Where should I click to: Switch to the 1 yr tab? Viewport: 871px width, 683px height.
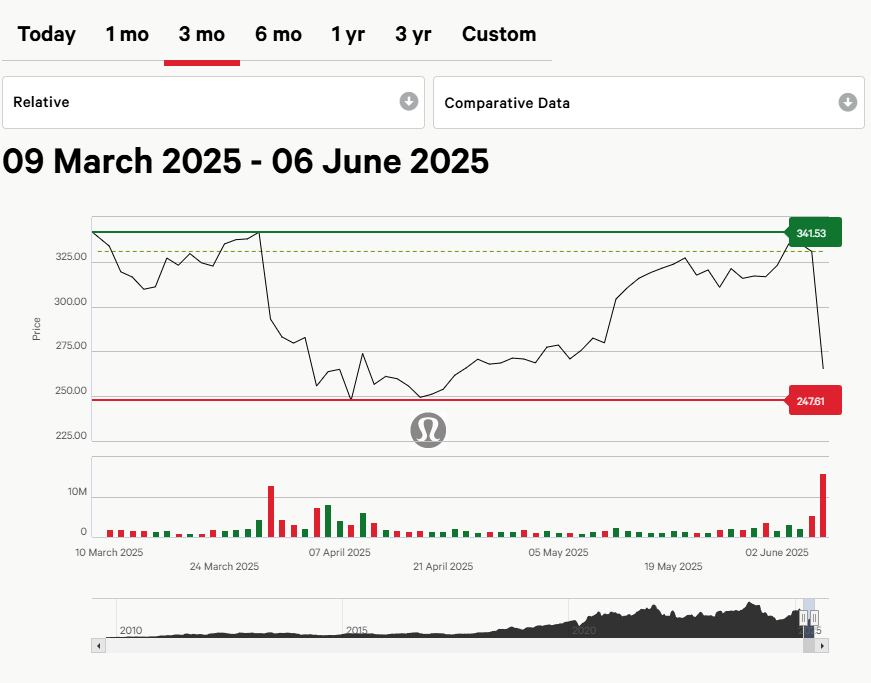click(347, 34)
